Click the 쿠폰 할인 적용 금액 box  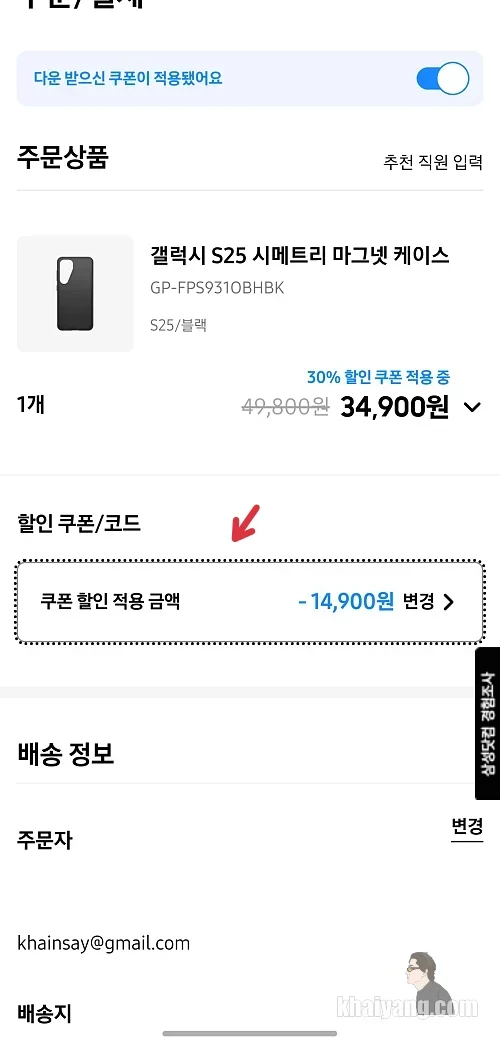(x=250, y=602)
